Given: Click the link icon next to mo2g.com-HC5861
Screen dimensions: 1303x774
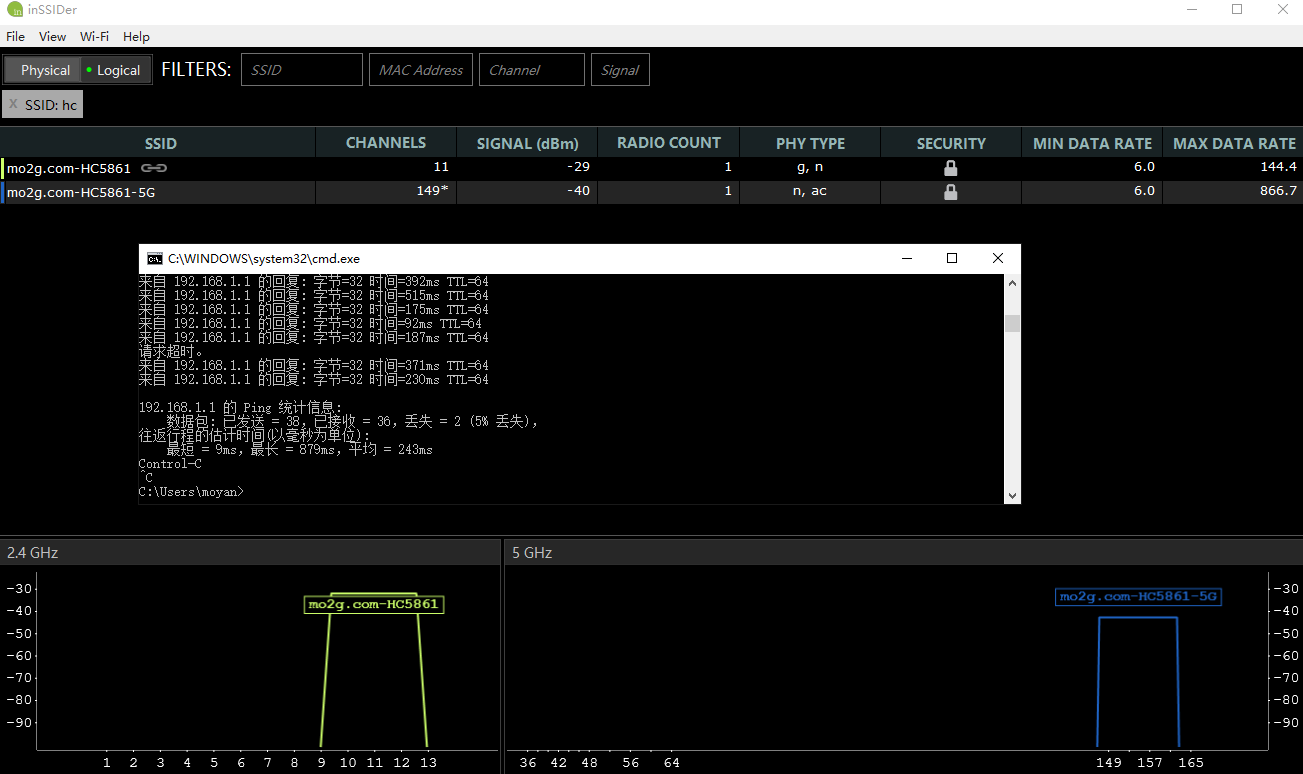Looking at the screenshot, I should pos(153,168).
